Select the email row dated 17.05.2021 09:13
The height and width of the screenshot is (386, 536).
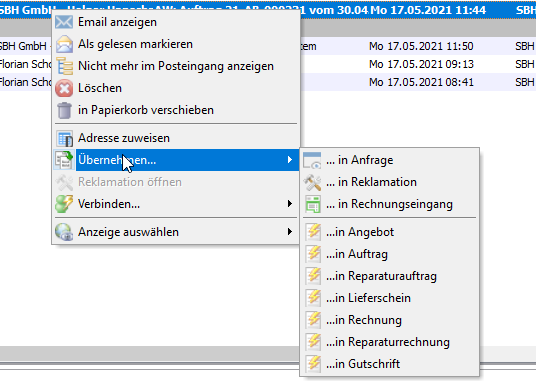(268, 64)
